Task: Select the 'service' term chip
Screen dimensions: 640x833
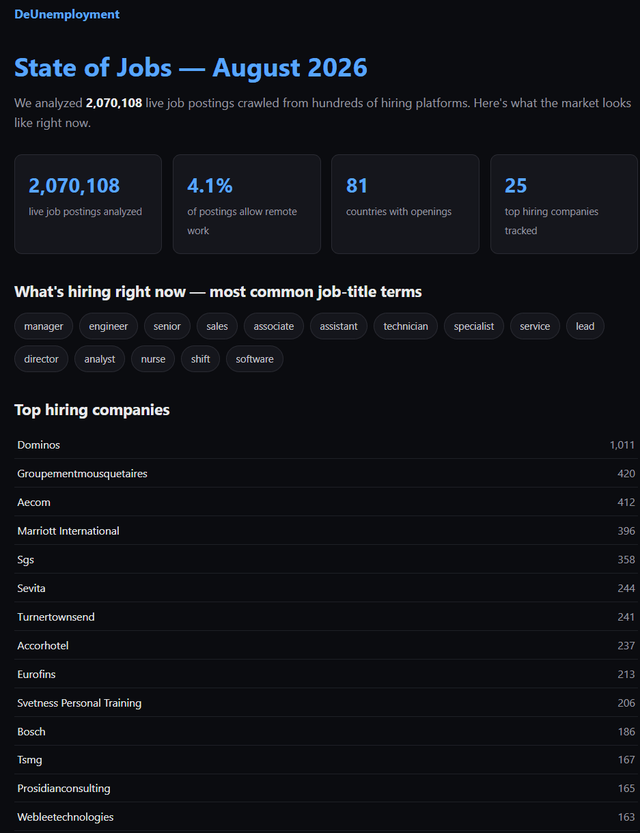Action: coord(535,326)
